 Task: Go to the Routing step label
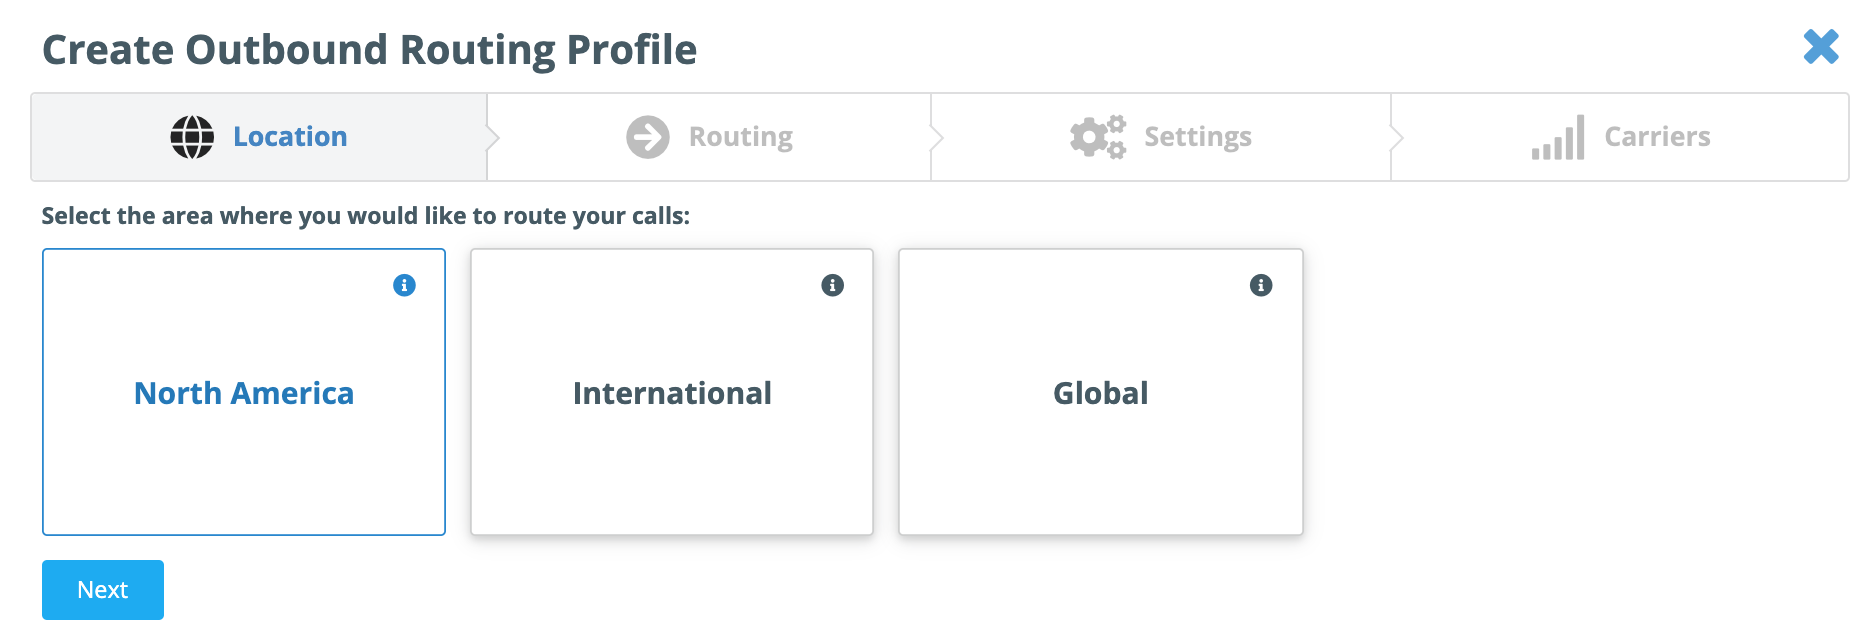point(741,137)
